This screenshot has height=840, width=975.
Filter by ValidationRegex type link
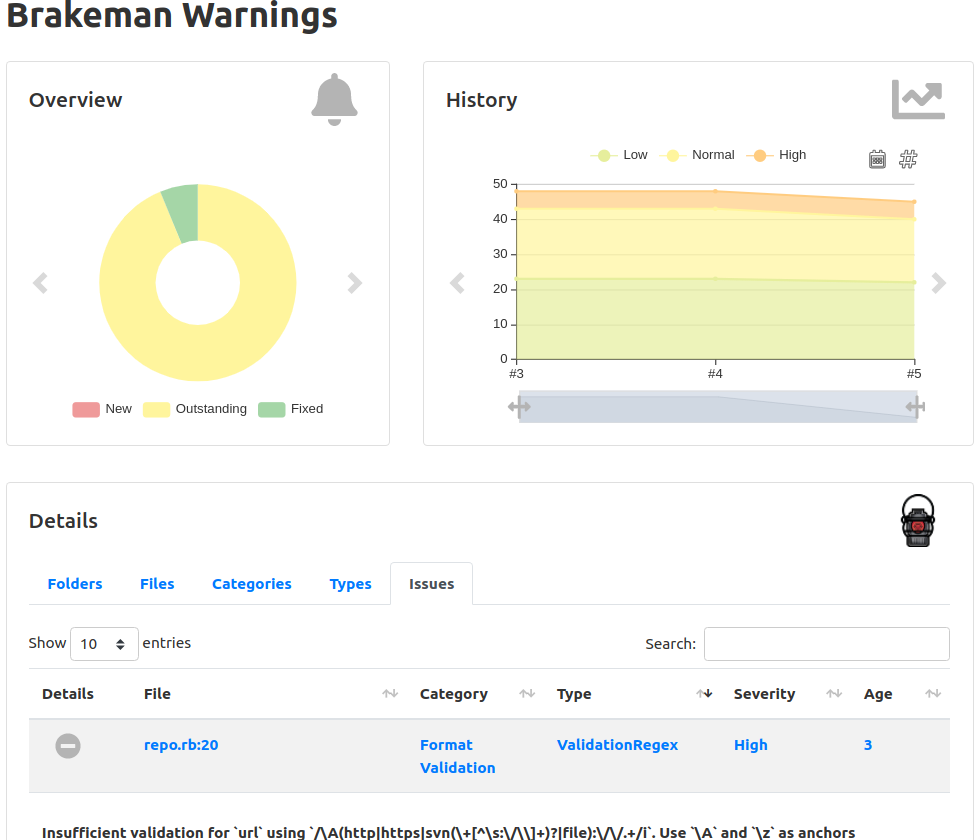[x=617, y=745]
